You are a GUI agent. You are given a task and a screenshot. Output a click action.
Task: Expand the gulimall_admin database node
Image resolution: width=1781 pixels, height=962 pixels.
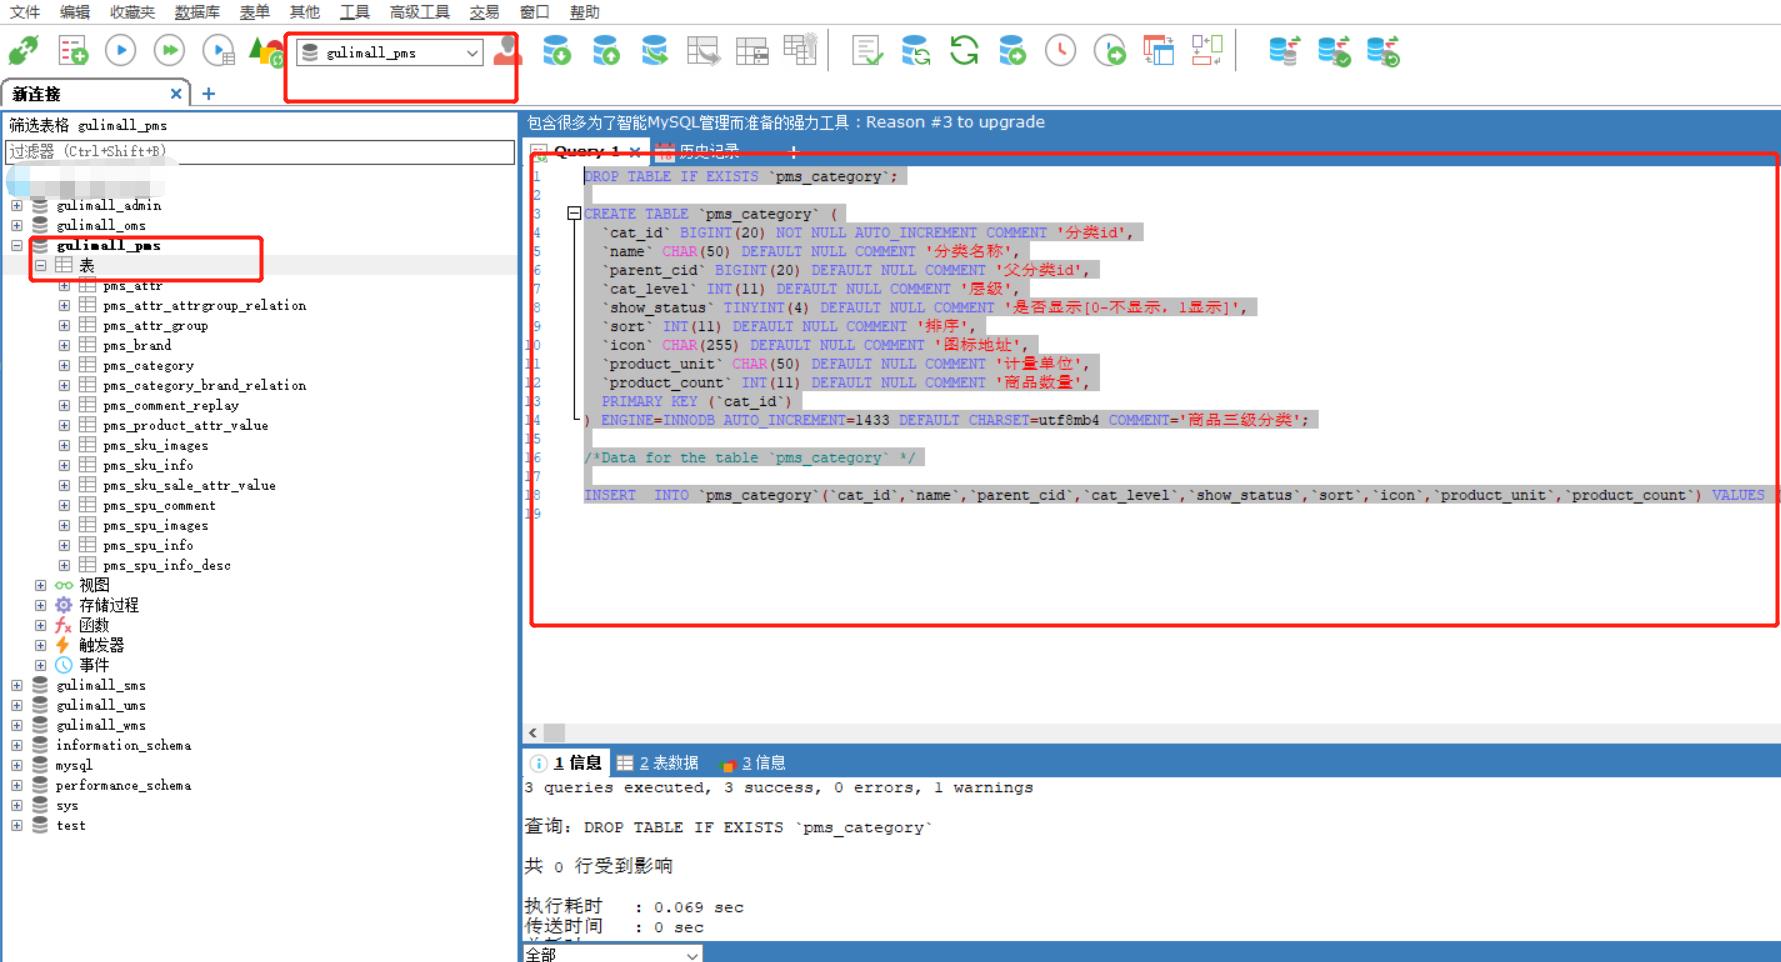pyautogui.click(x=16, y=205)
